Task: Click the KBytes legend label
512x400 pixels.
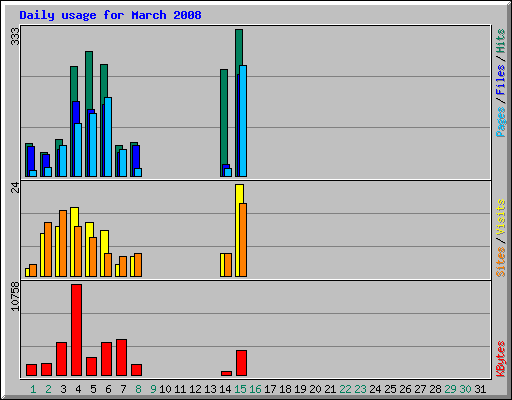Action: [501, 359]
